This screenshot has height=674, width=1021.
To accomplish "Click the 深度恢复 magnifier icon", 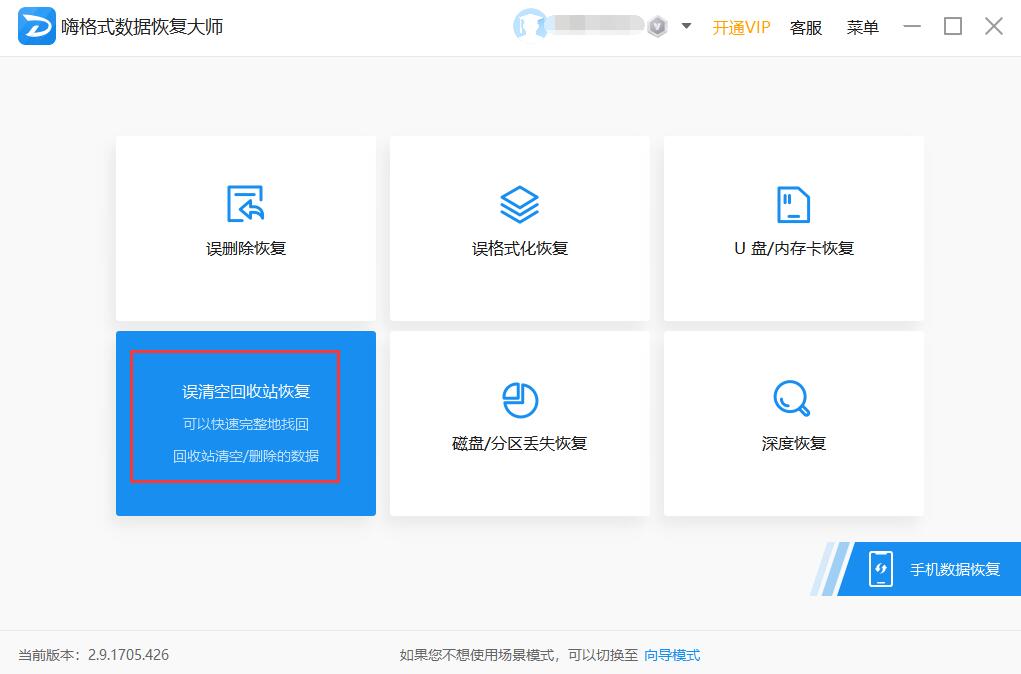I will 792,398.
